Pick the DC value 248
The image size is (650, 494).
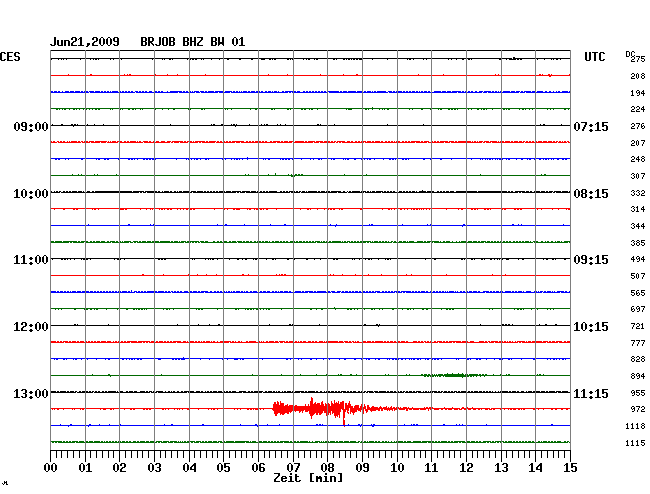[638, 160]
